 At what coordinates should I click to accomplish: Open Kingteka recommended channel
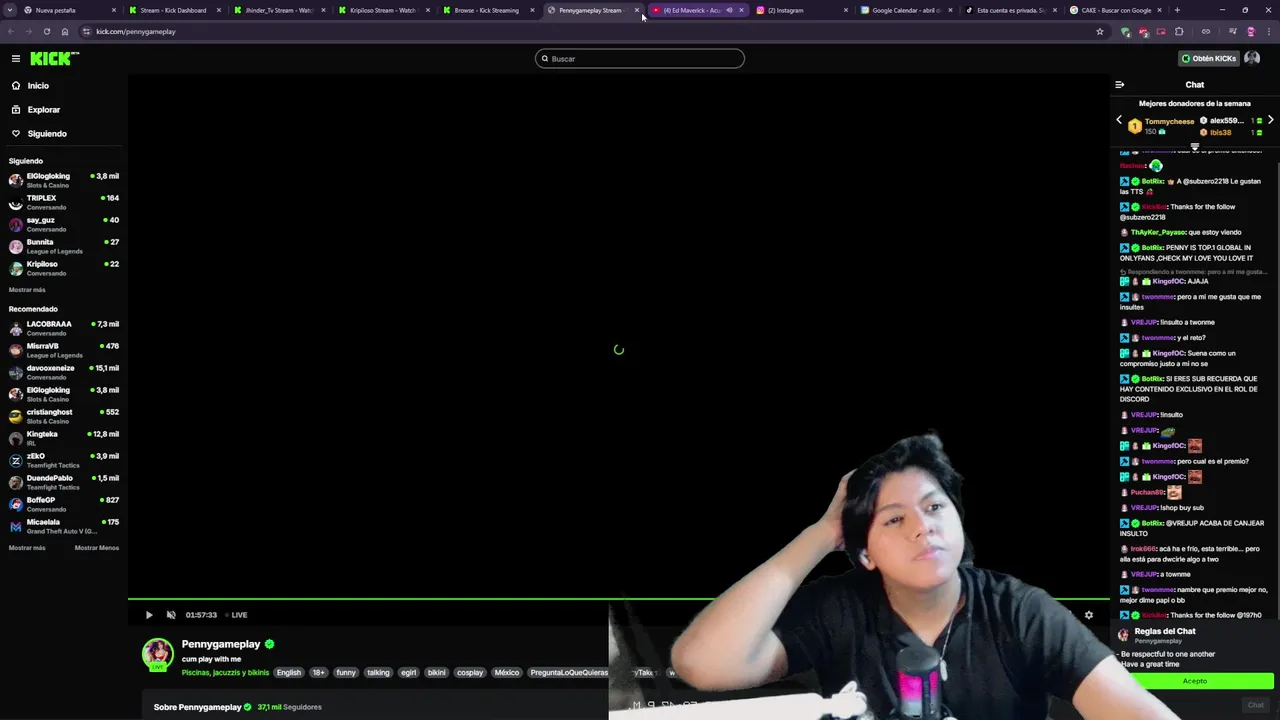tap(64, 438)
